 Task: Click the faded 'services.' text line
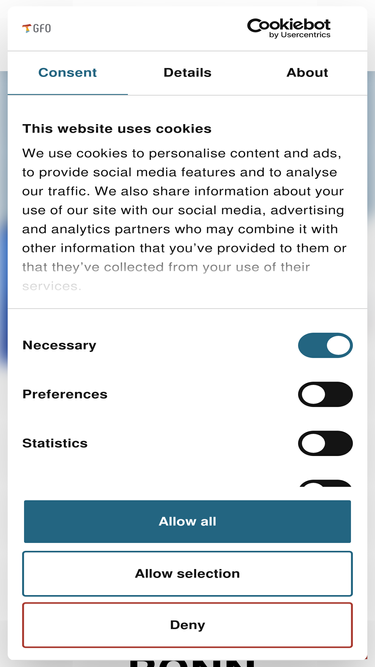[x=51, y=286]
